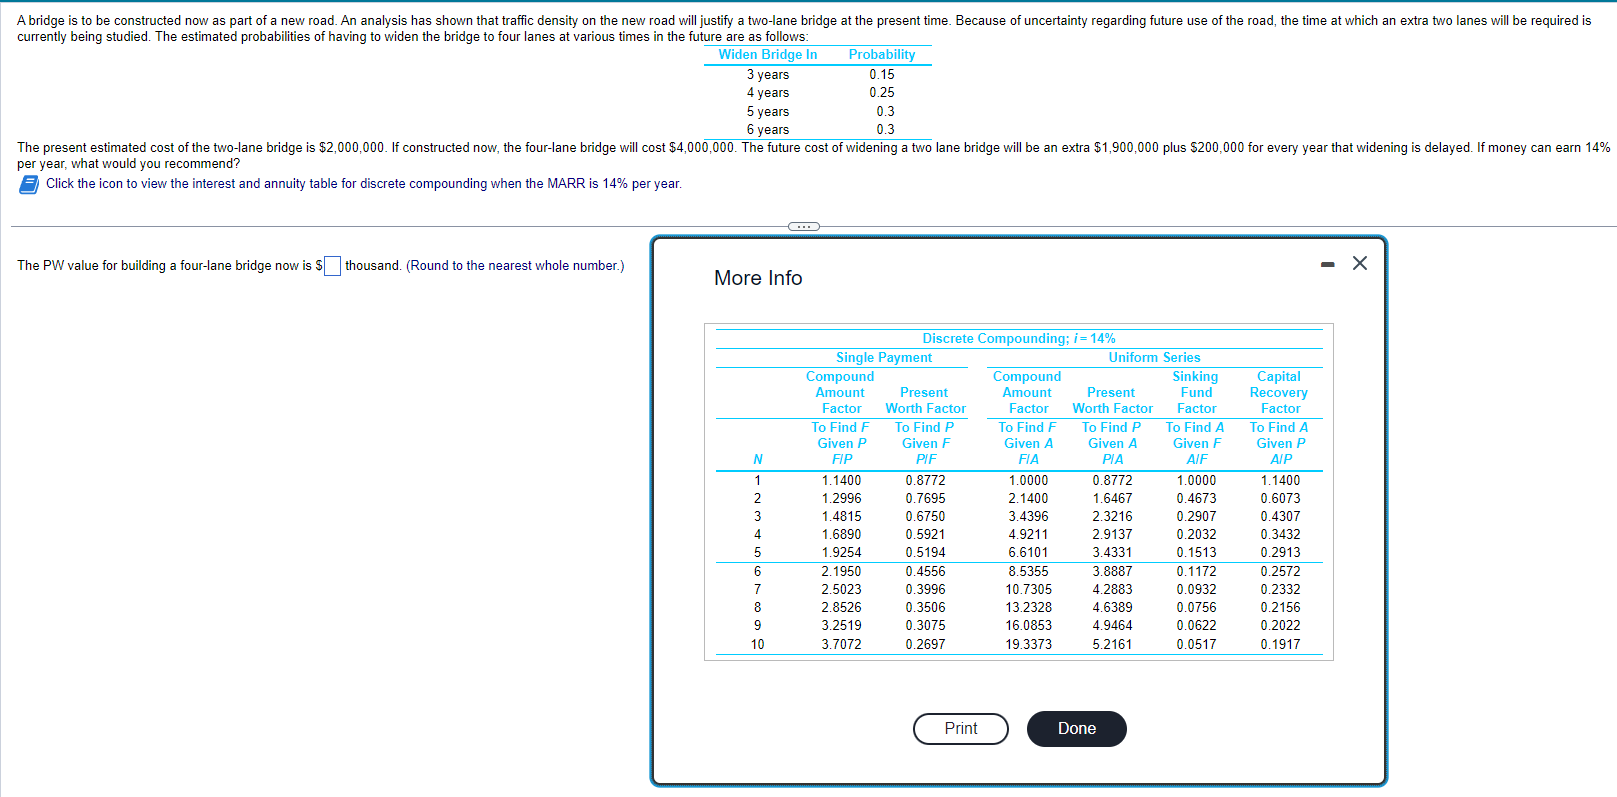Click the P/A column symbol header

click(1112, 460)
